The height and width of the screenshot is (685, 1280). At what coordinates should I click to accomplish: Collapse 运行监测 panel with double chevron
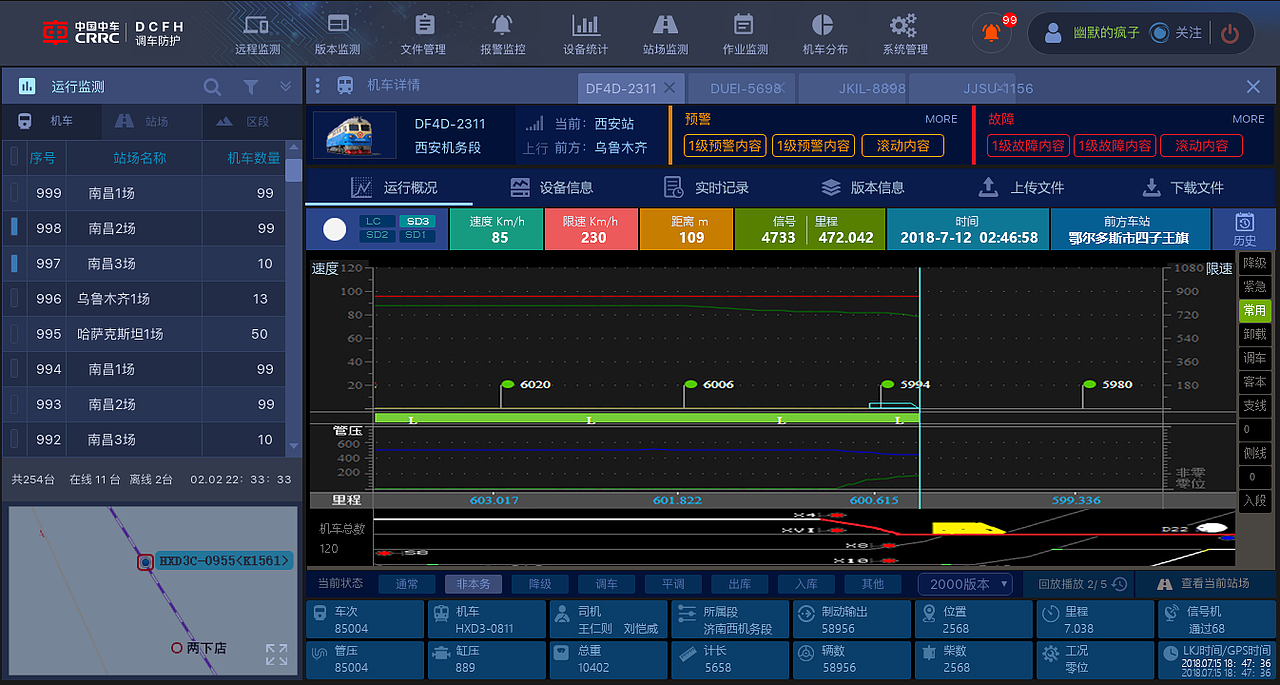[286, 87]
